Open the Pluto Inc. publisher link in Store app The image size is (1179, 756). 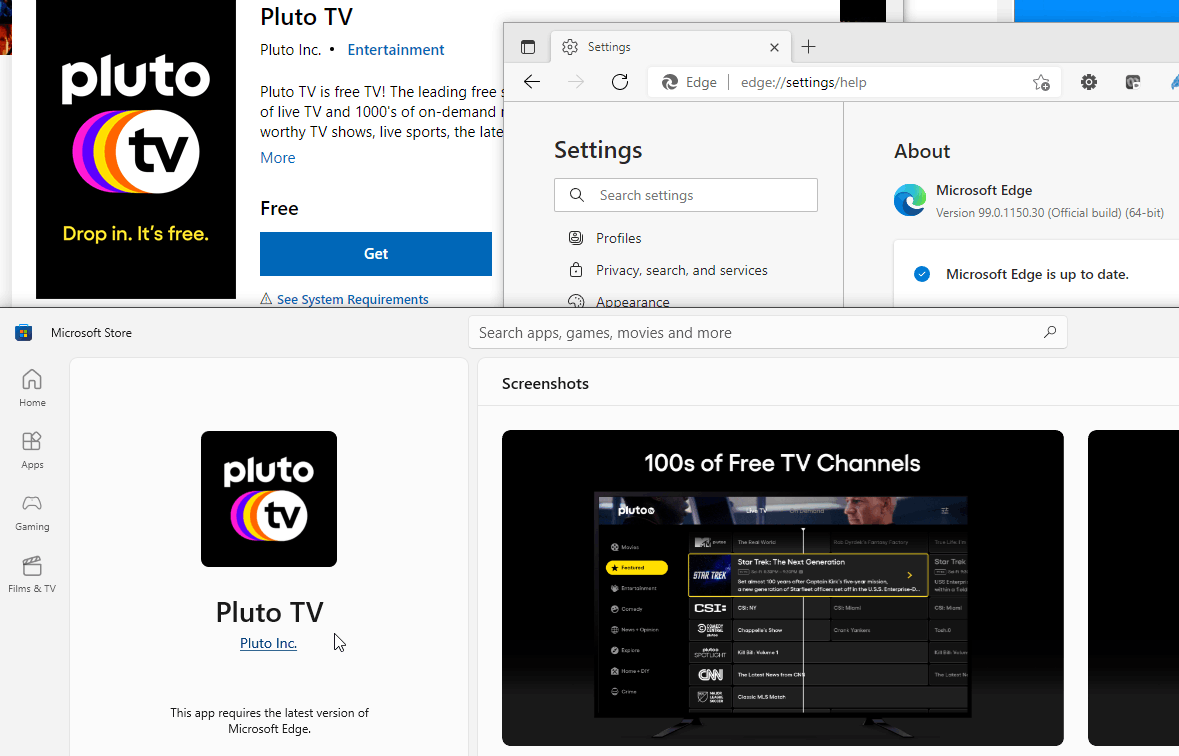(268, 643)
